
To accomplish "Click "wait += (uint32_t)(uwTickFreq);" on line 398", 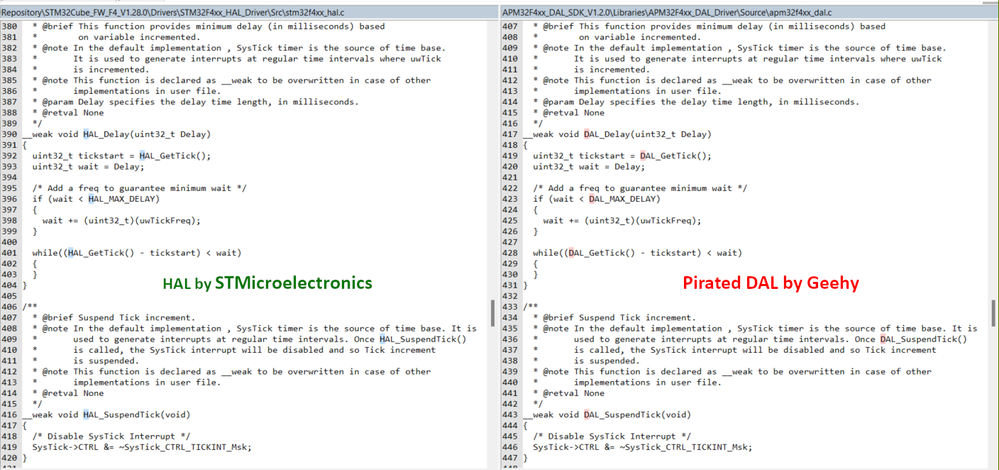I will click(x=121, y=221).
